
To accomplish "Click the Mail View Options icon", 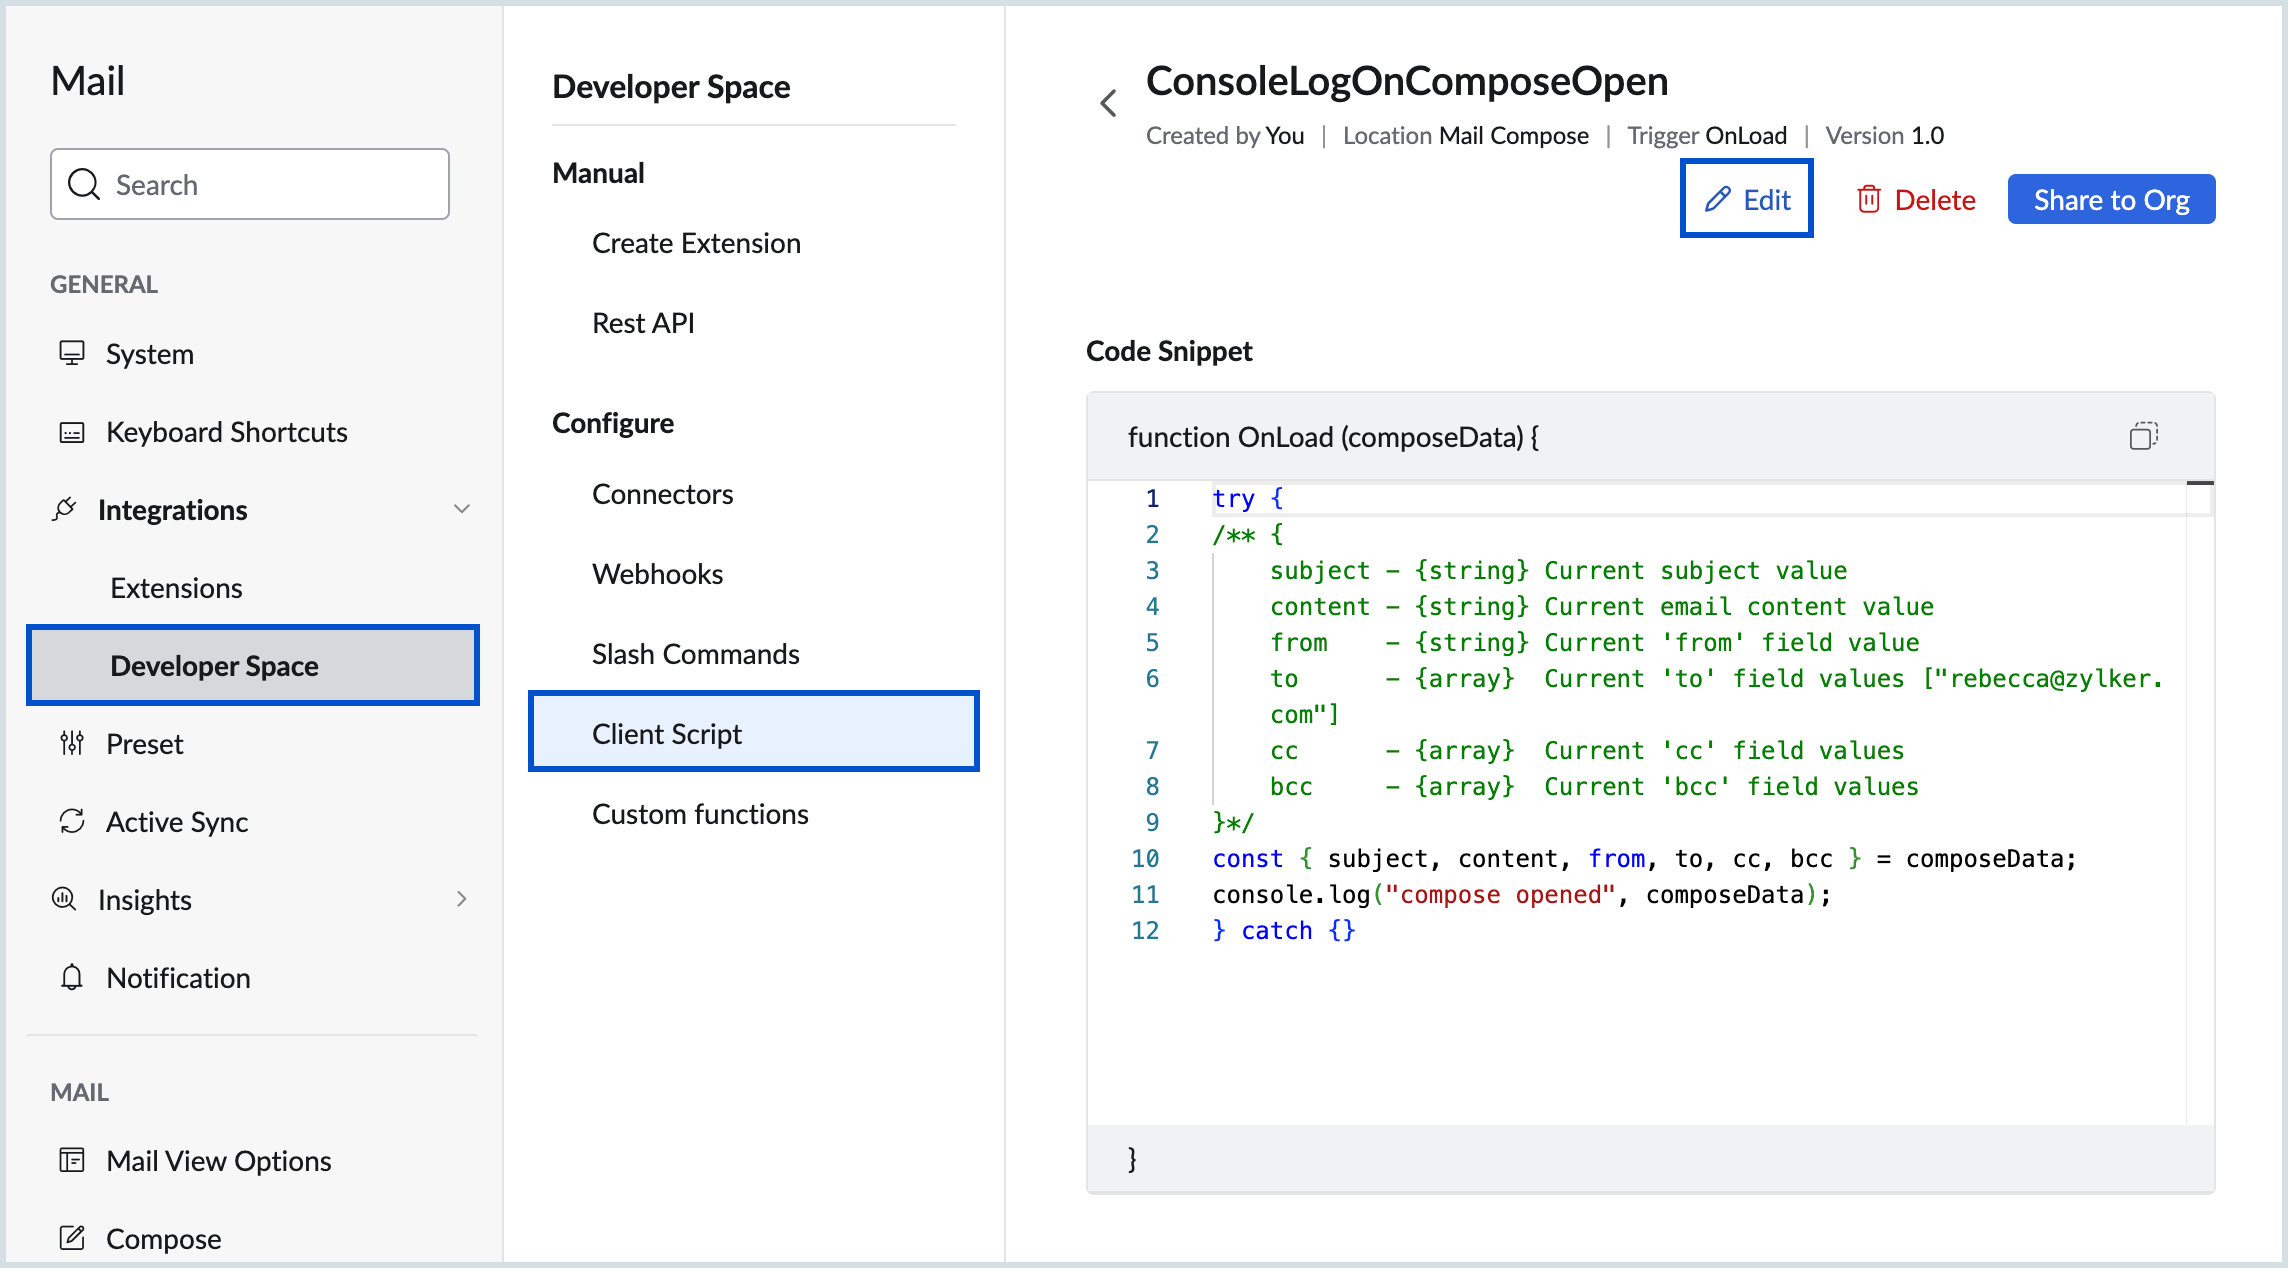I will 72,1160.
